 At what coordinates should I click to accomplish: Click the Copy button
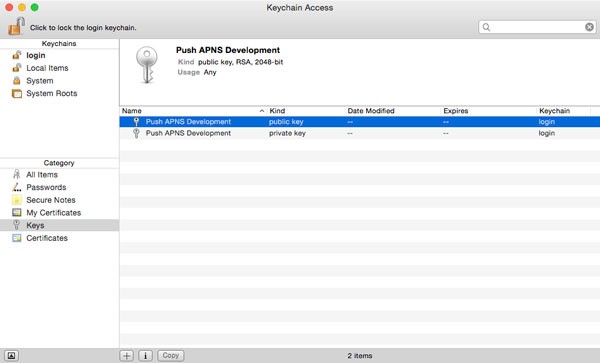[x=171, y=356]
